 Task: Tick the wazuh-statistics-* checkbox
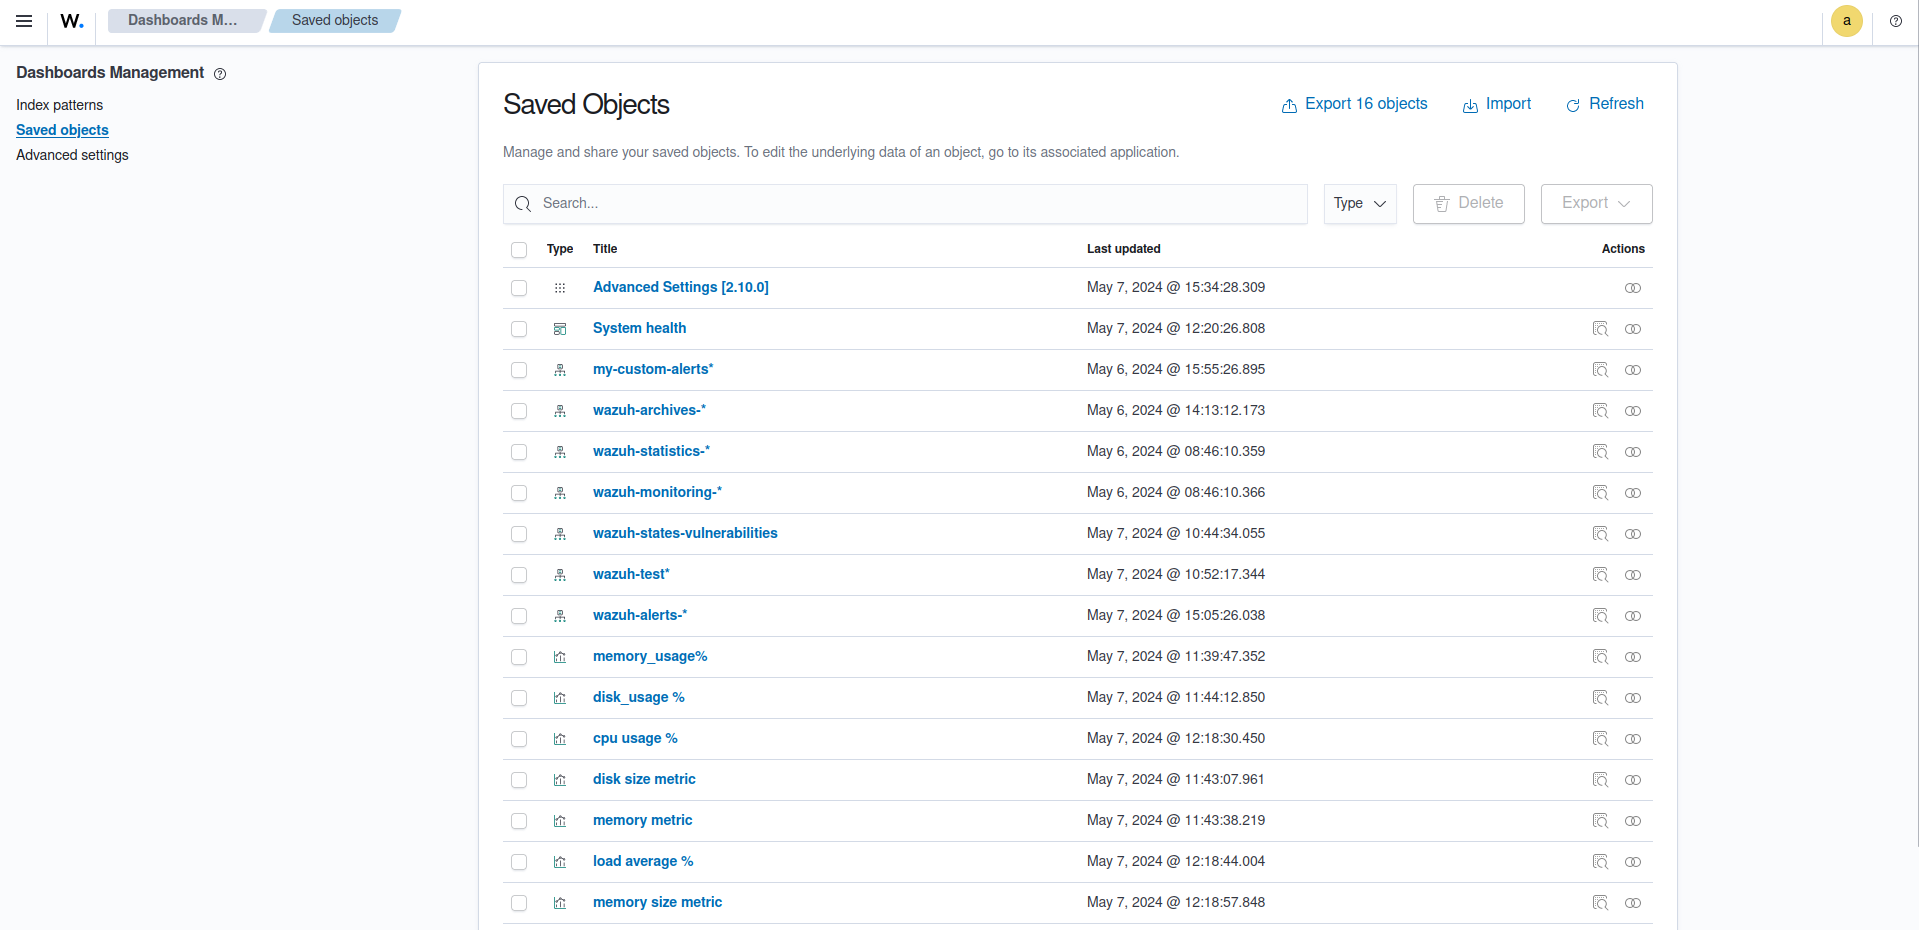point(519,452)
